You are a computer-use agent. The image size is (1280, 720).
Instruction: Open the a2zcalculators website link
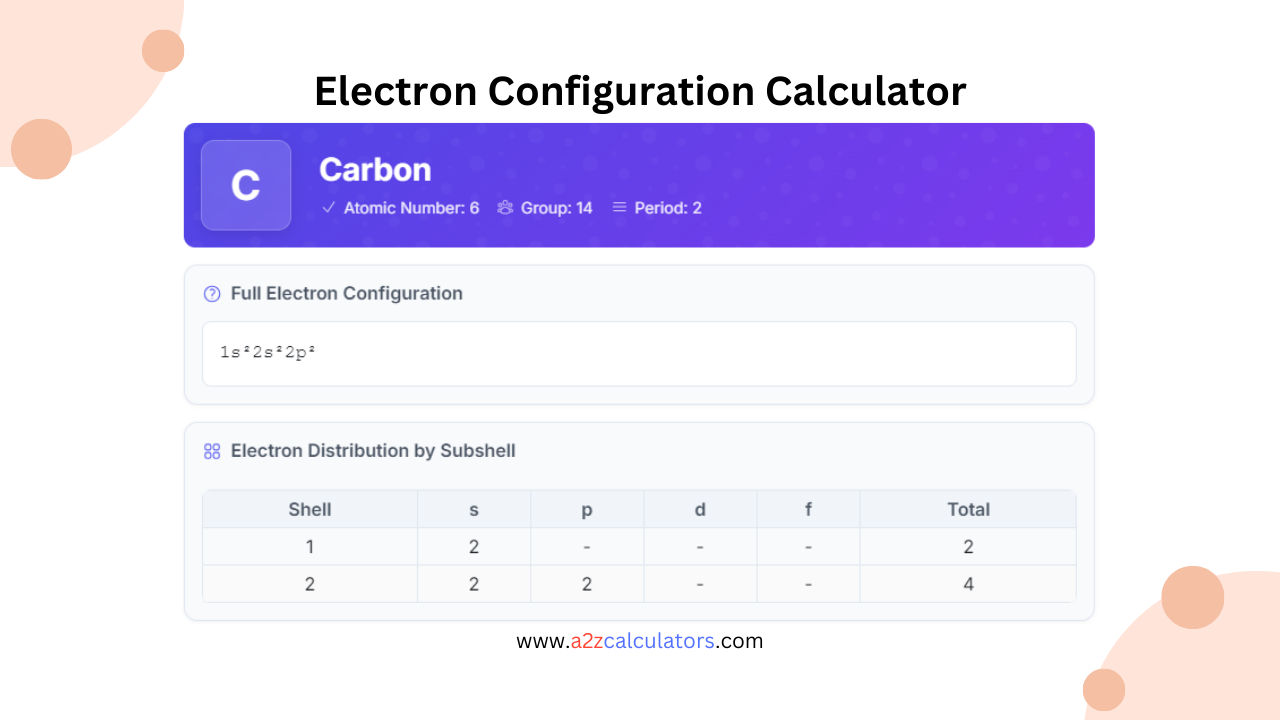(639, 641)
